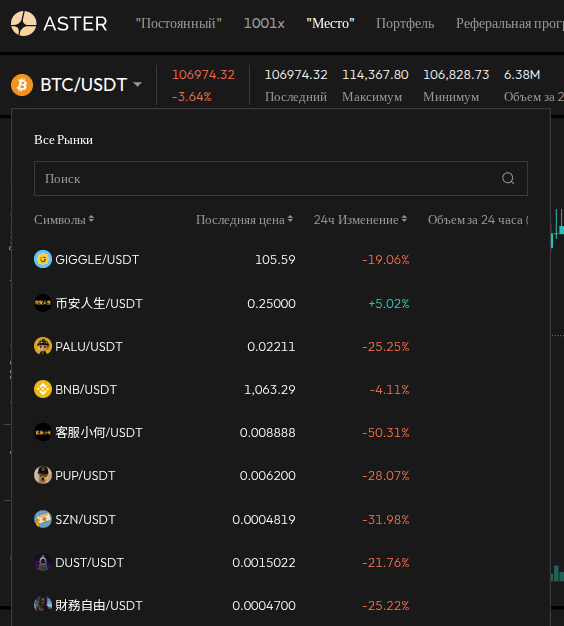The height and width of the screenshot is (626, 564).
Task: Click the +5.02% change value
Action: point(389,303)
